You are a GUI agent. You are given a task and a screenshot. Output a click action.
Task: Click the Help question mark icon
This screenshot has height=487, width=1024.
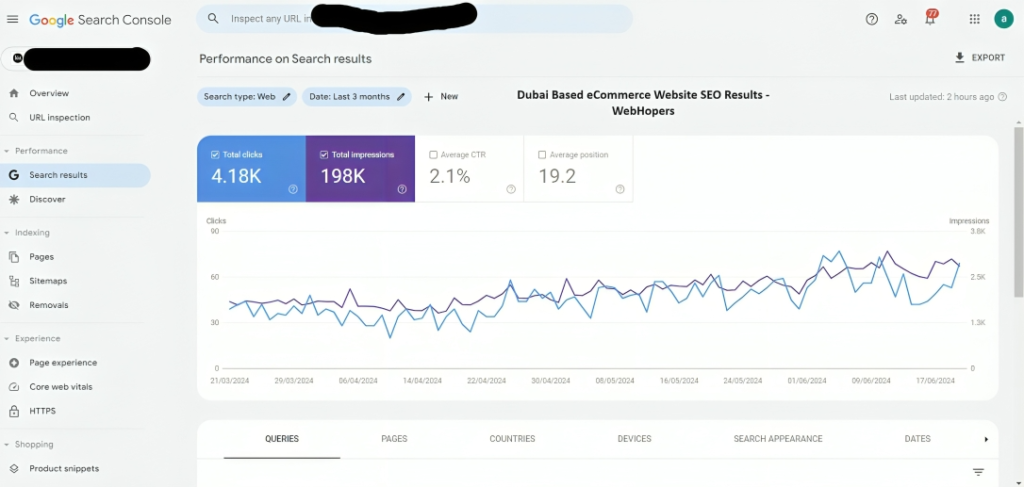871,19
